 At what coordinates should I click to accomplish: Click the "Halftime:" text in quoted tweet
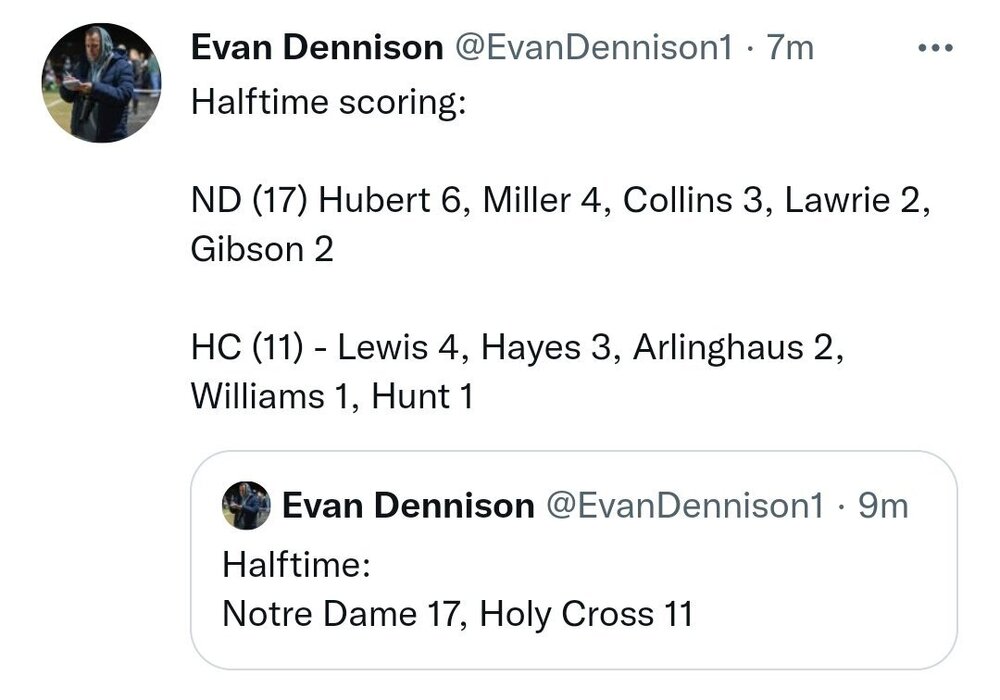coord(297,565)
